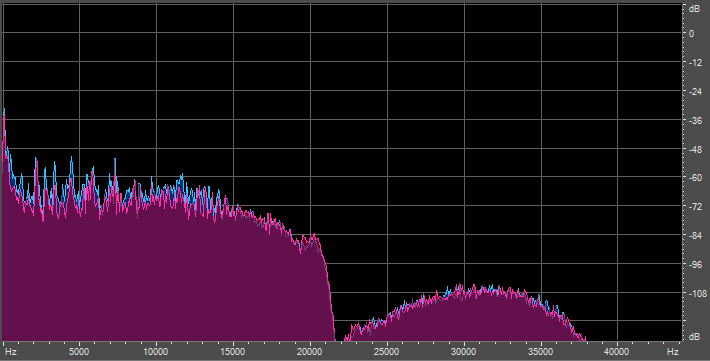Image resolution: width=710 pixels, height=361 pixels.
Task: Select the -84 dB scale label
Action: point(696,236)
